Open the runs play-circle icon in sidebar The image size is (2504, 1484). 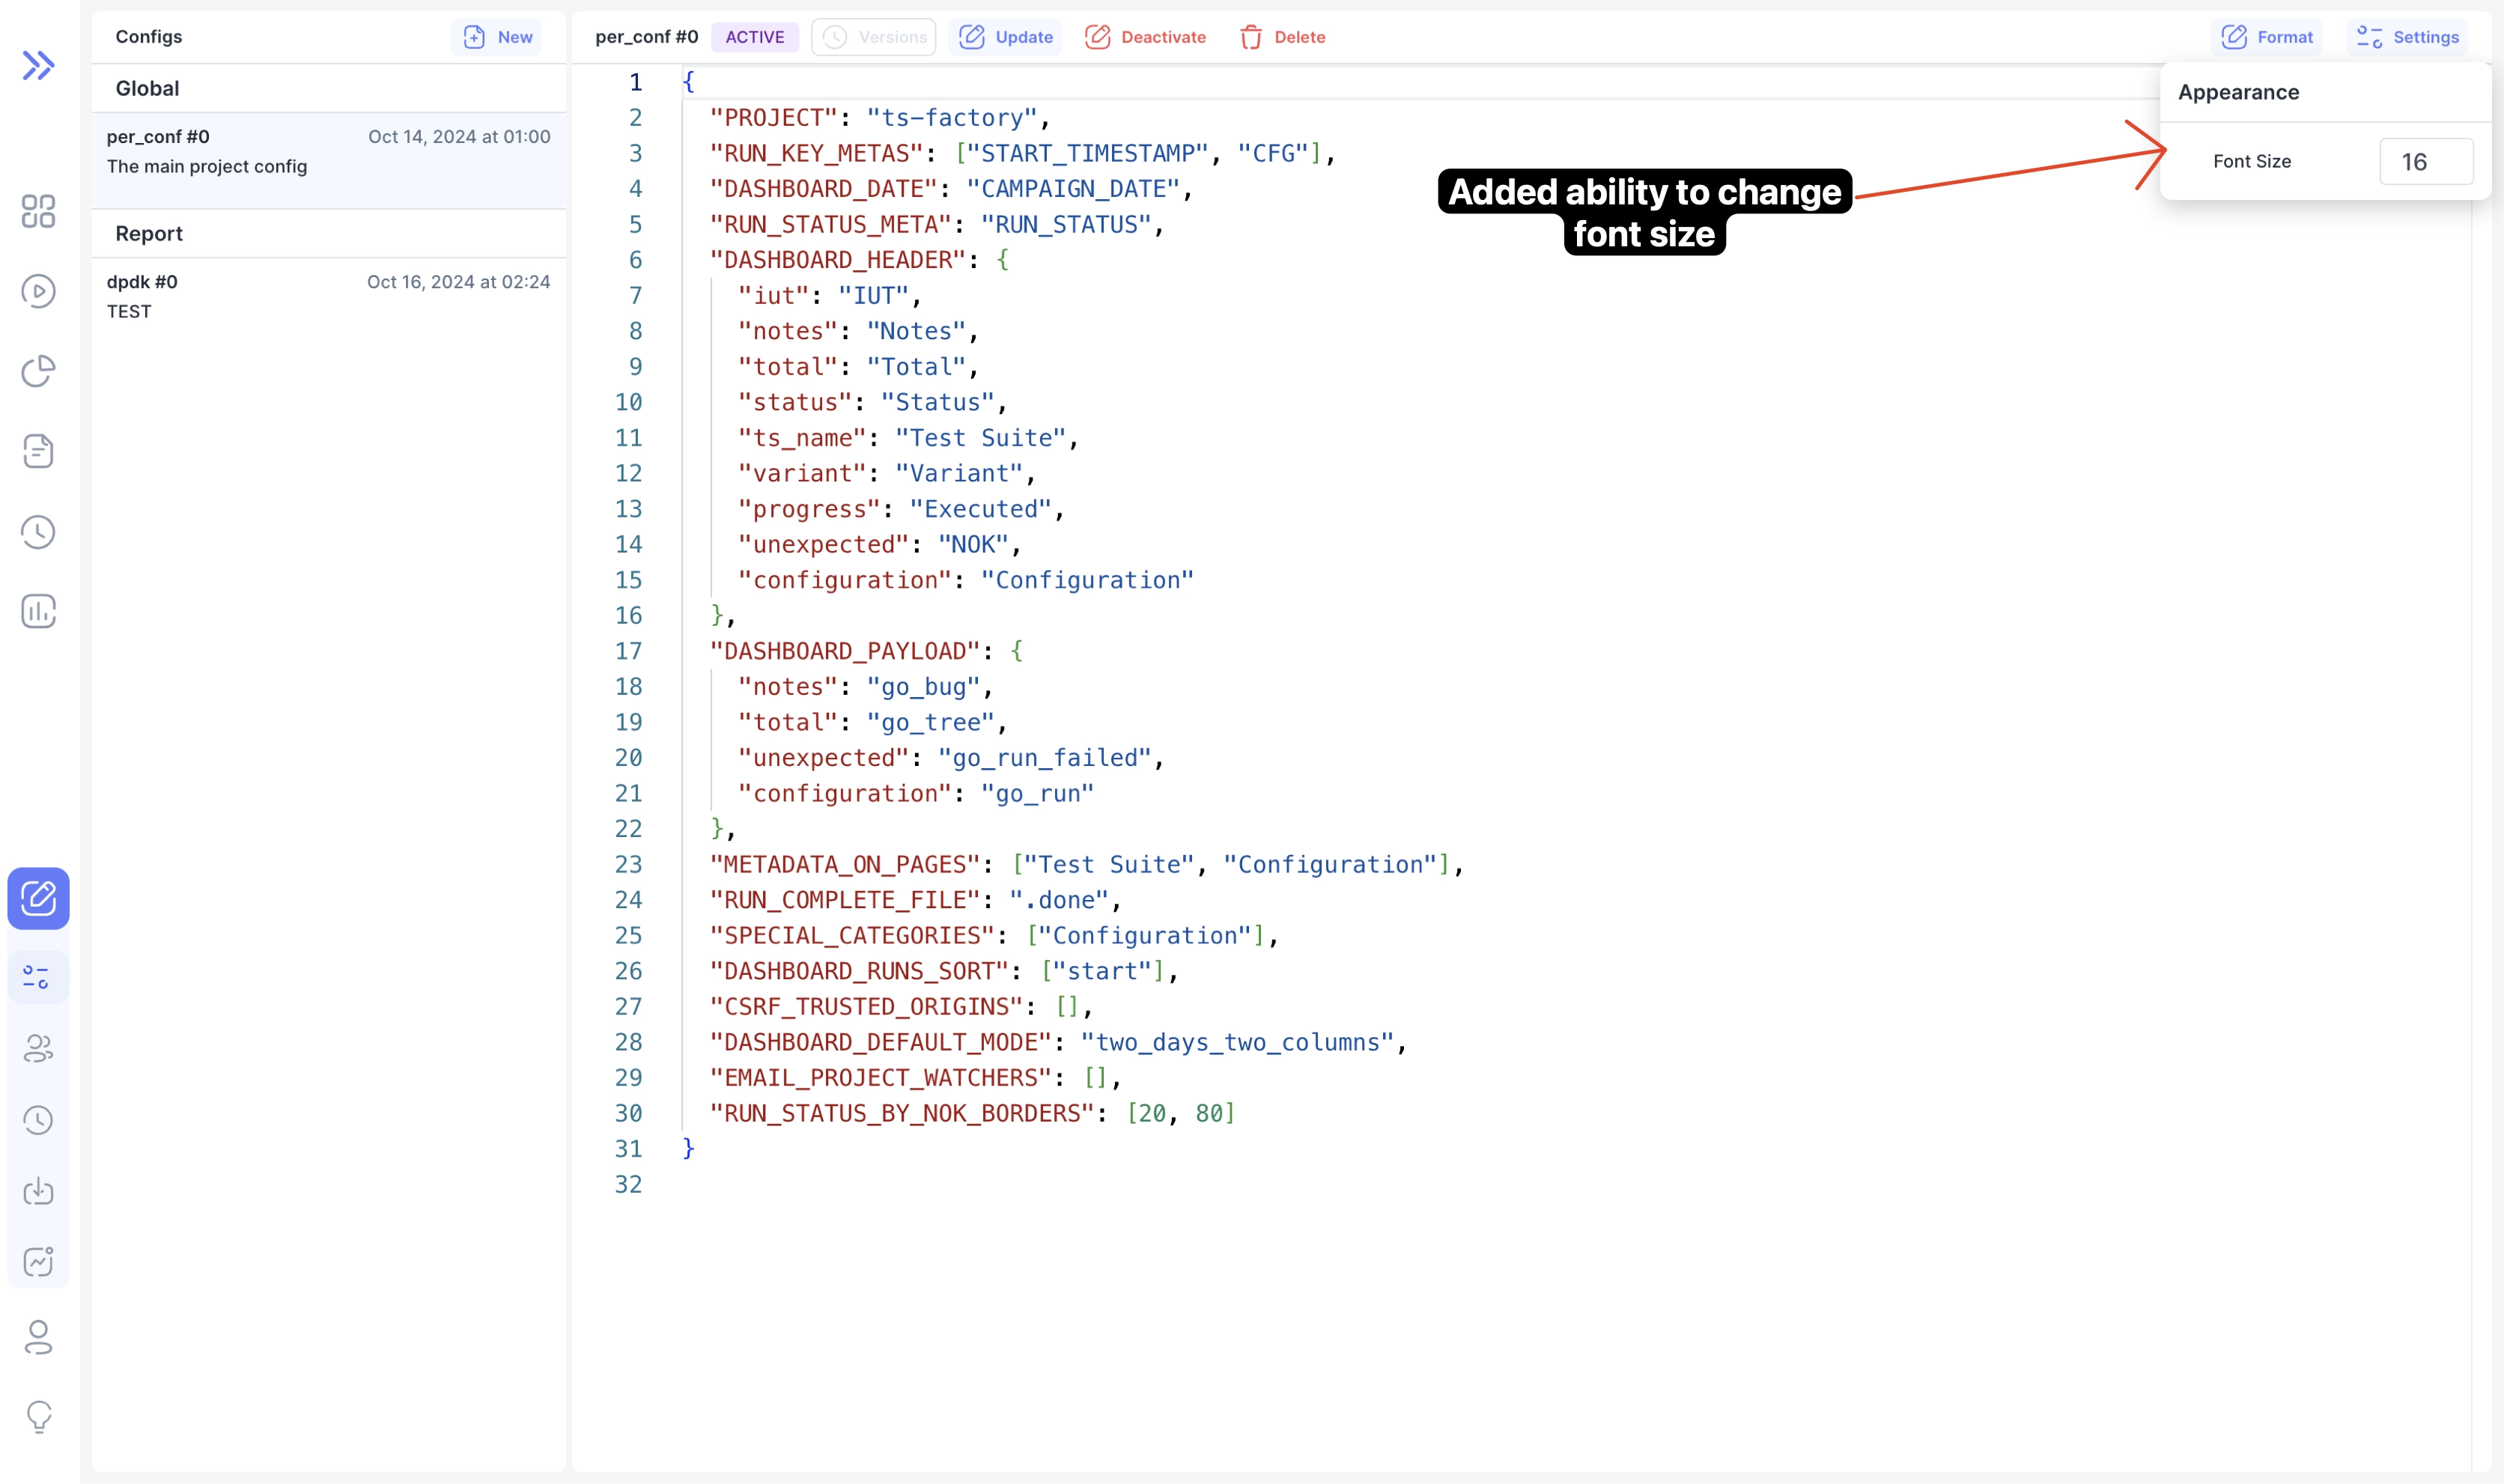(x=38, y=291)
